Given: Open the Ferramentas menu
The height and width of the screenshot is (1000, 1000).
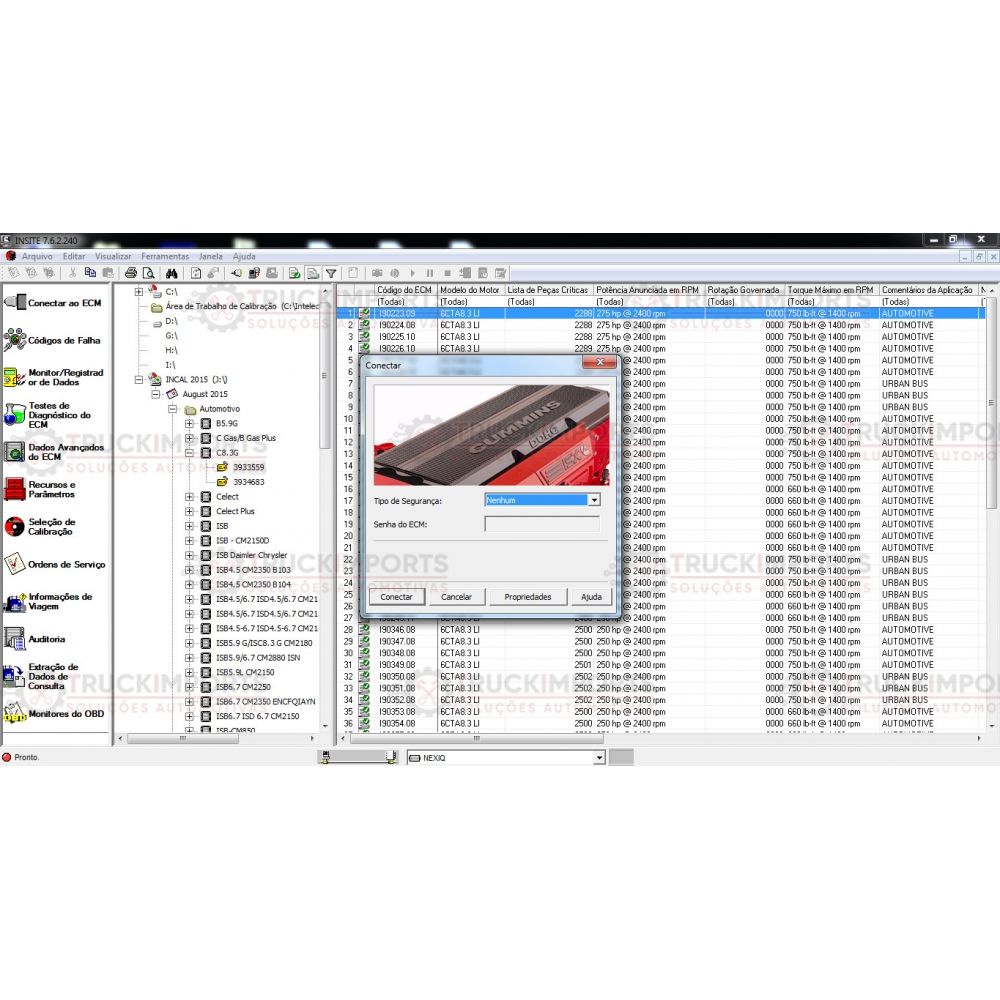Looking at the screenshot, I should click(164, 256).
